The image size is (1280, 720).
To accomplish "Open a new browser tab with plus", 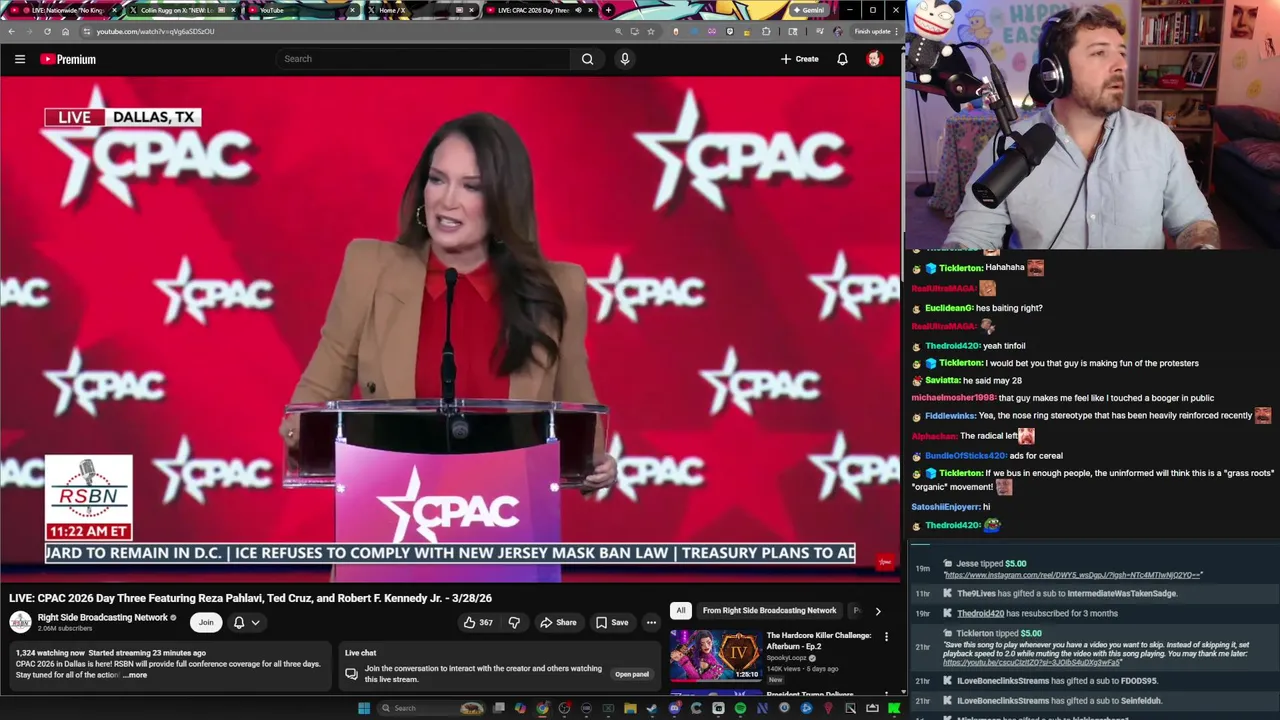I will [608, 10].
